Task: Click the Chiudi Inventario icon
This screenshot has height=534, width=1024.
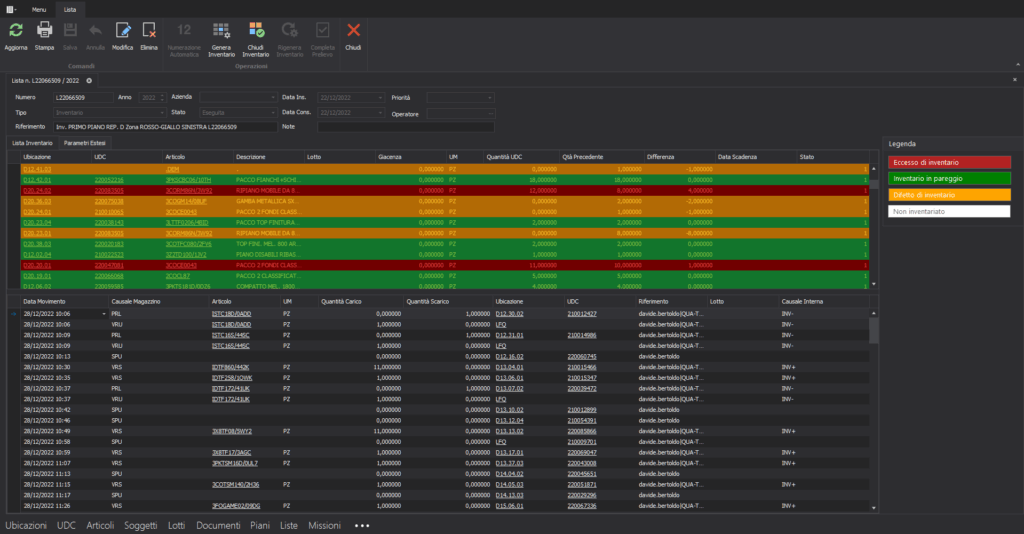Action: (x=255, y=31)
